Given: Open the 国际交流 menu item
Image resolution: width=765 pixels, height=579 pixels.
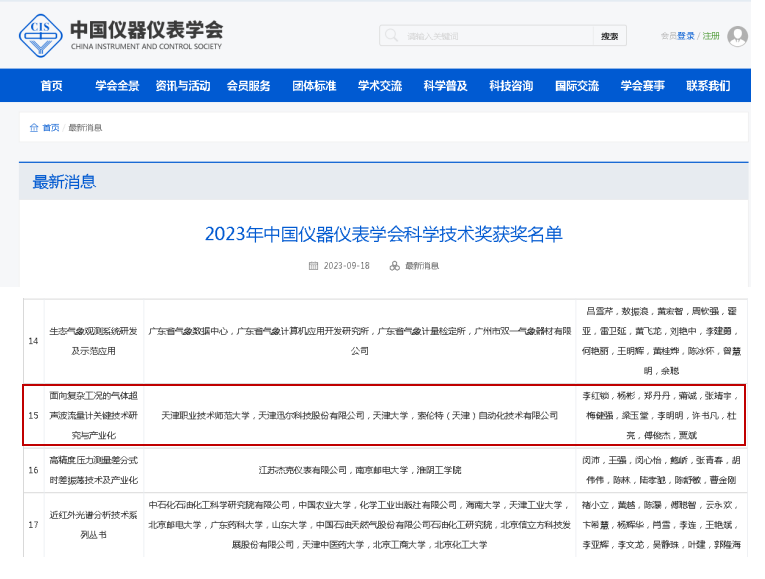Looking at the screenshot, I should [577, 86].
